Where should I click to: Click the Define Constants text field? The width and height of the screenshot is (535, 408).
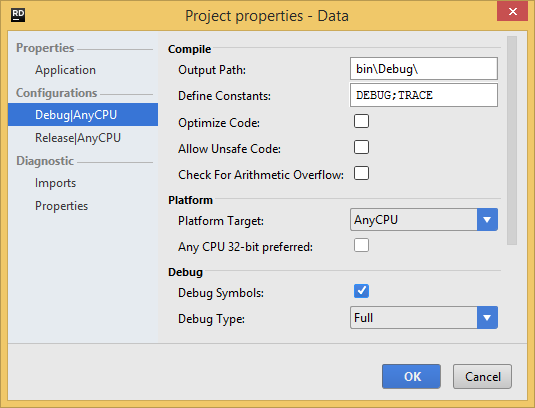pos(424,95)
